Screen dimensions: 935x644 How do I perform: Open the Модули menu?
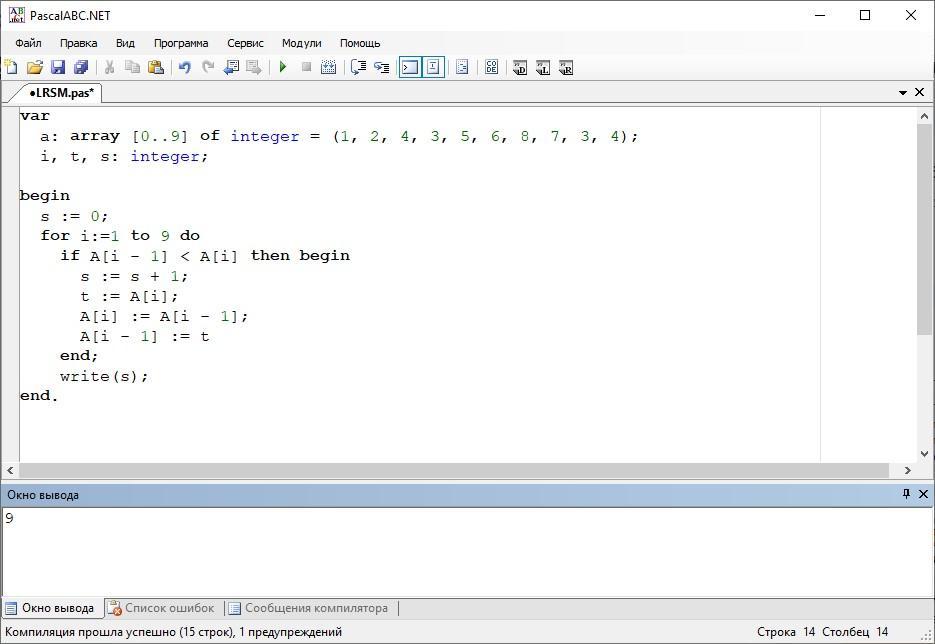[302, 43]
